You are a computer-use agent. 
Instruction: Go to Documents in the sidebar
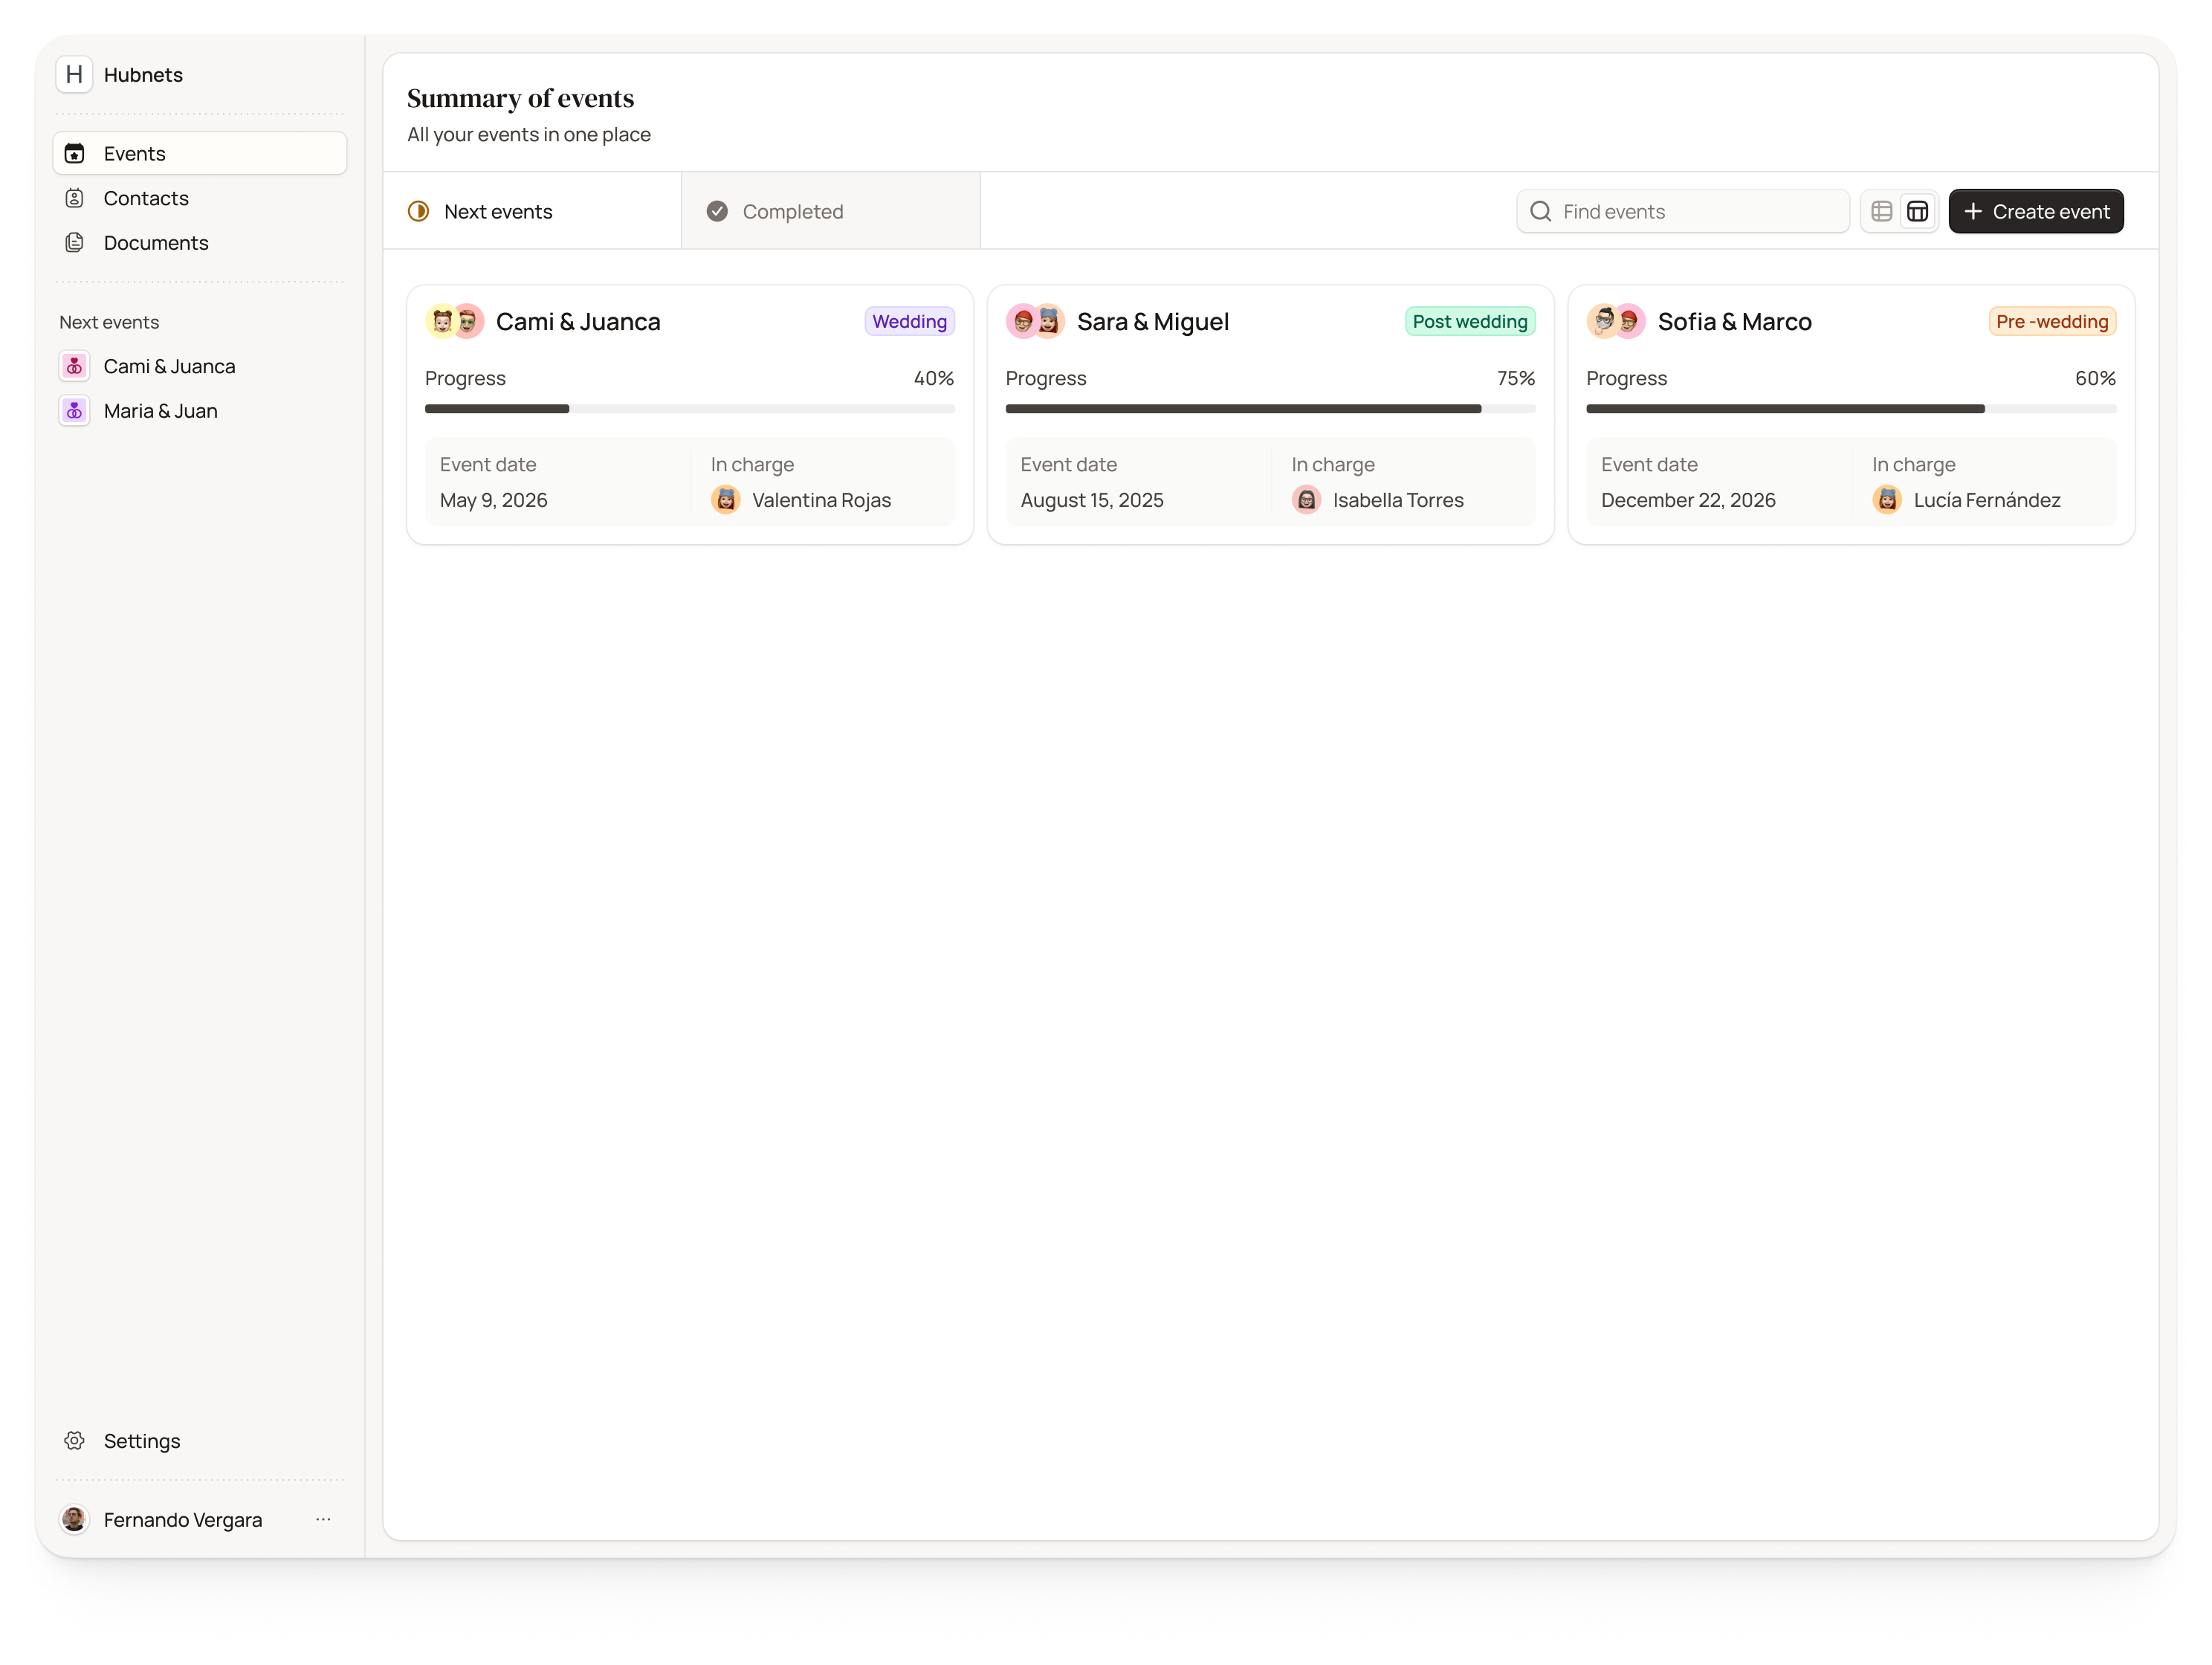coord(200,243)
